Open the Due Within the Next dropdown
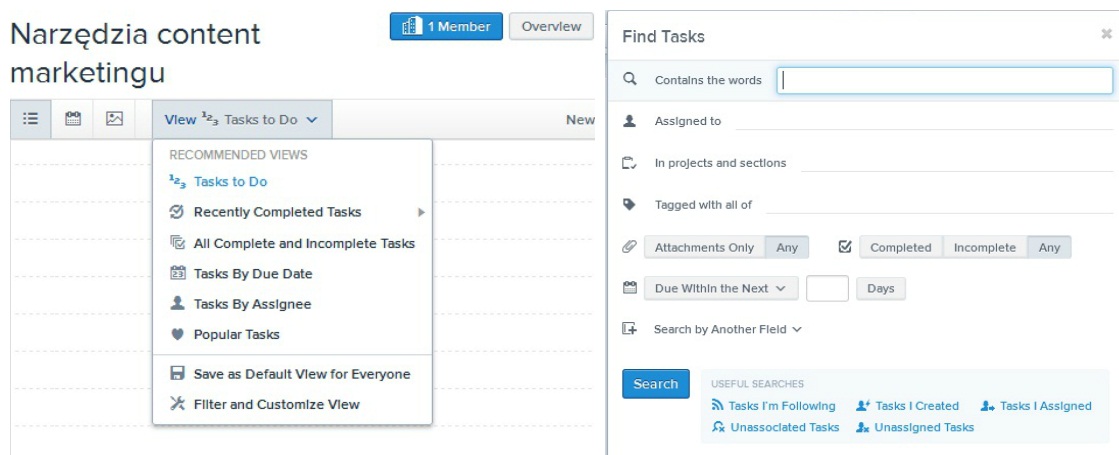The width and height of the screenshot is (1119, 455). 721,288
